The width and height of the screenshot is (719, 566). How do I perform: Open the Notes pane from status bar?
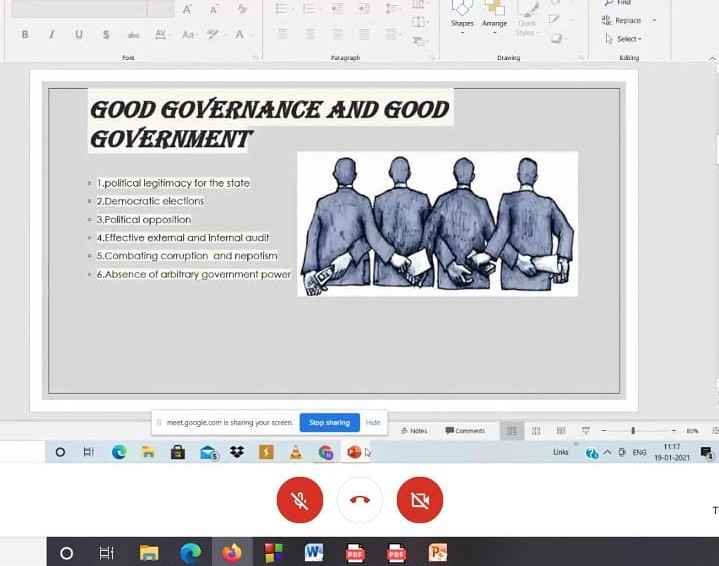[x=414, y=431]
